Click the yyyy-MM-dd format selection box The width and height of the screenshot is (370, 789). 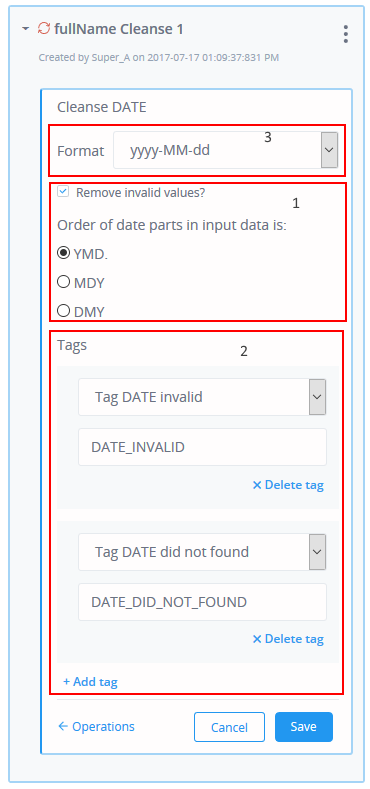226,150
